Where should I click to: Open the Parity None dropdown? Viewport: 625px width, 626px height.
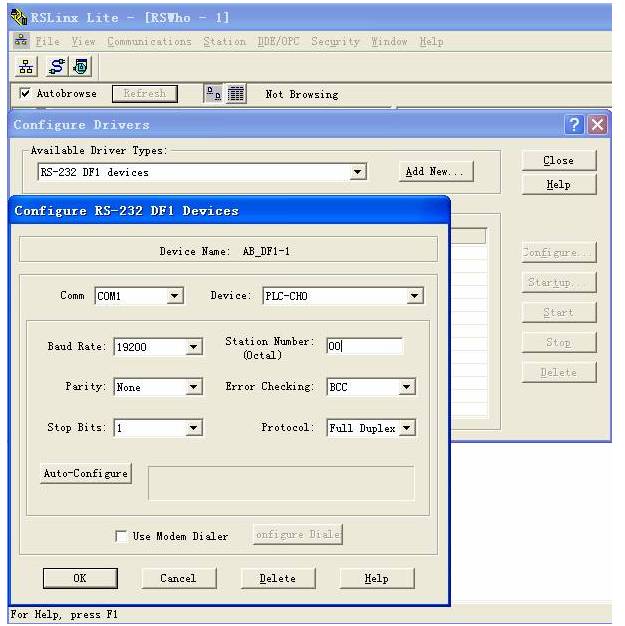click(193, 387)
